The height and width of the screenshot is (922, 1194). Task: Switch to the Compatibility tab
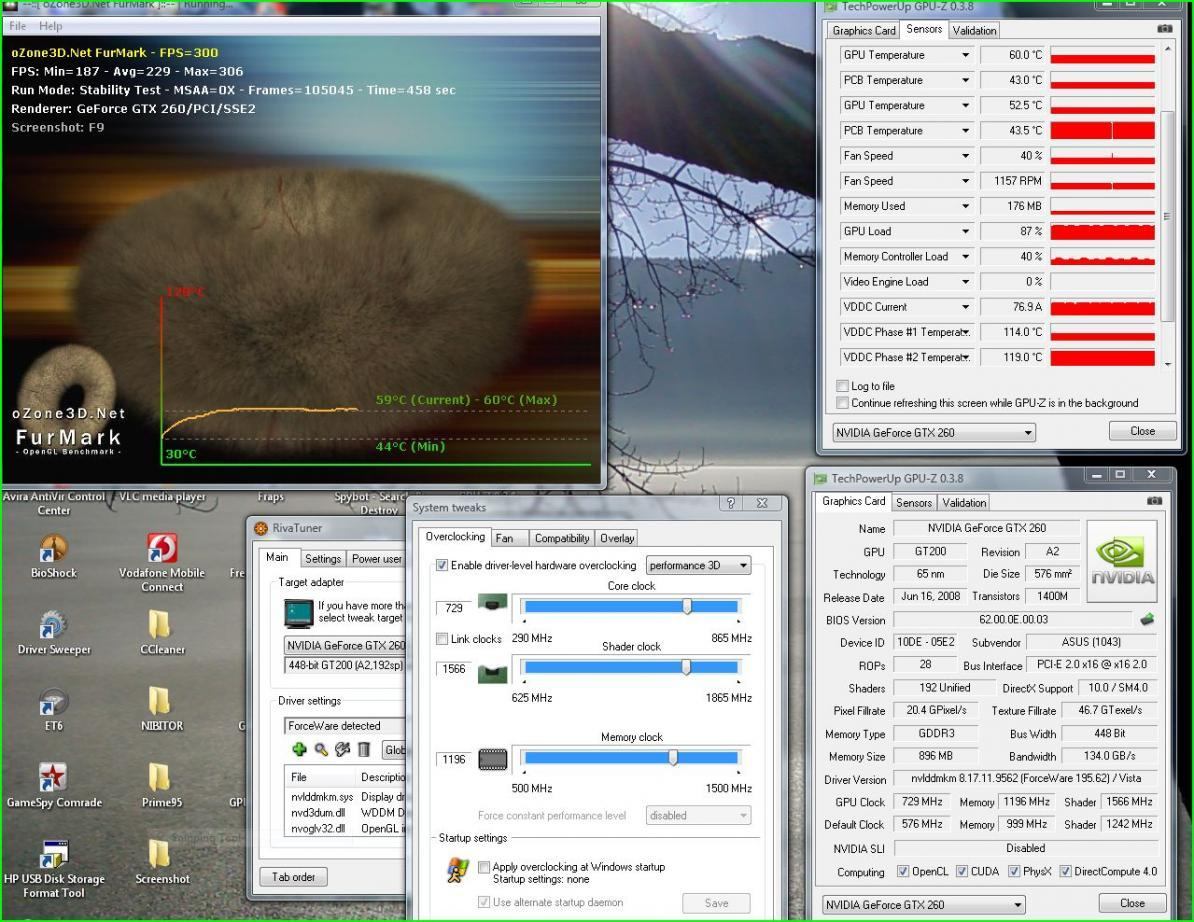click(x=562, y=538)
